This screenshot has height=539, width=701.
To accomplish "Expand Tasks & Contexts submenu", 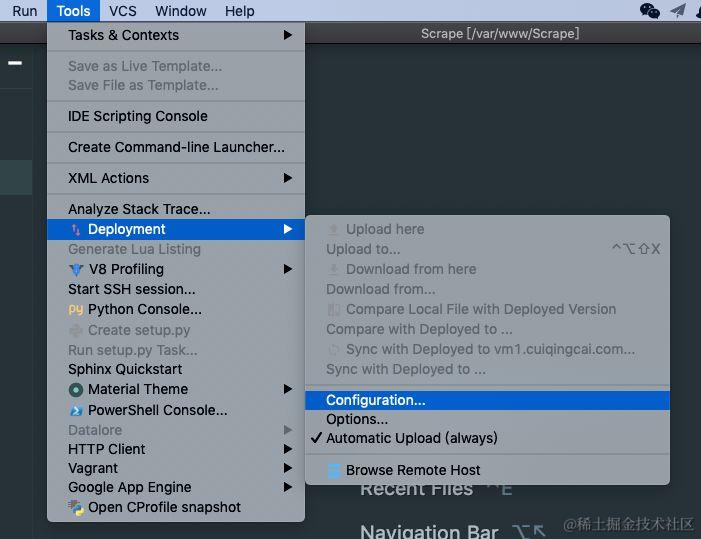I will [x=176, y=35].
